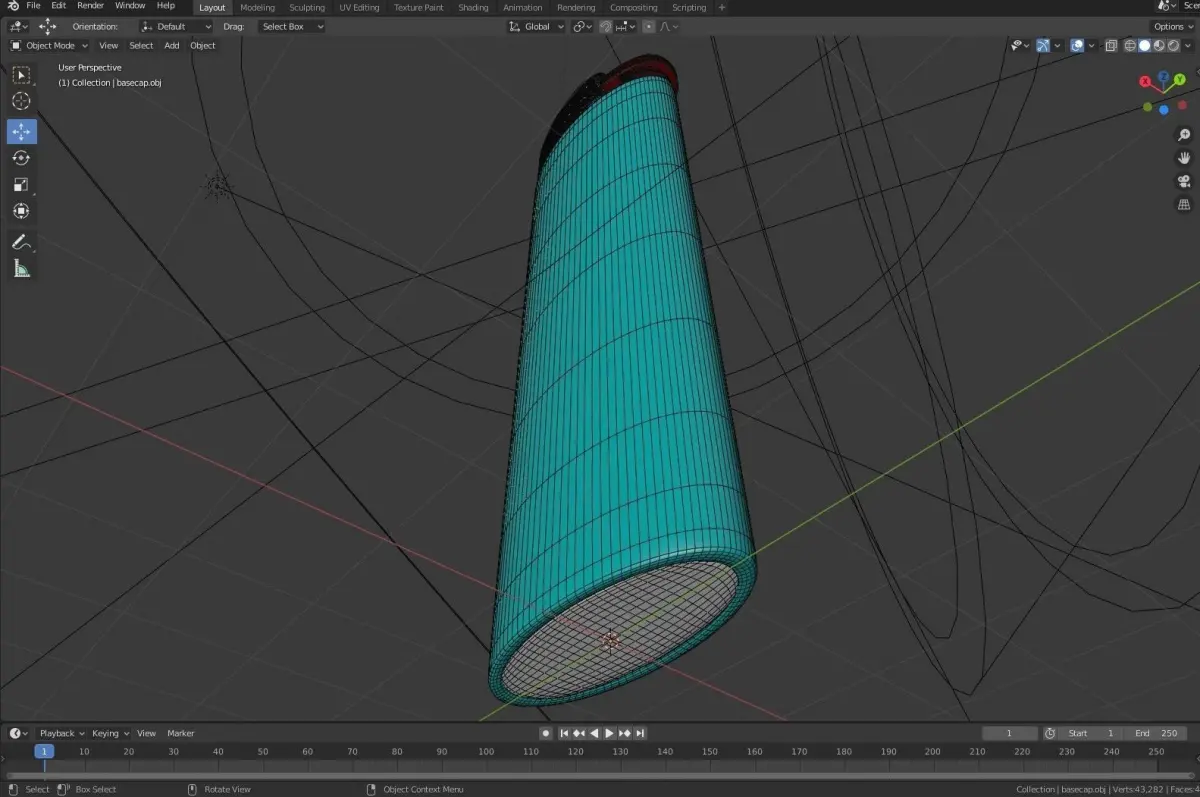Viewport: 1200px width, 797px height.
Task: Jump to the start frame
Action: click(564, 733)
